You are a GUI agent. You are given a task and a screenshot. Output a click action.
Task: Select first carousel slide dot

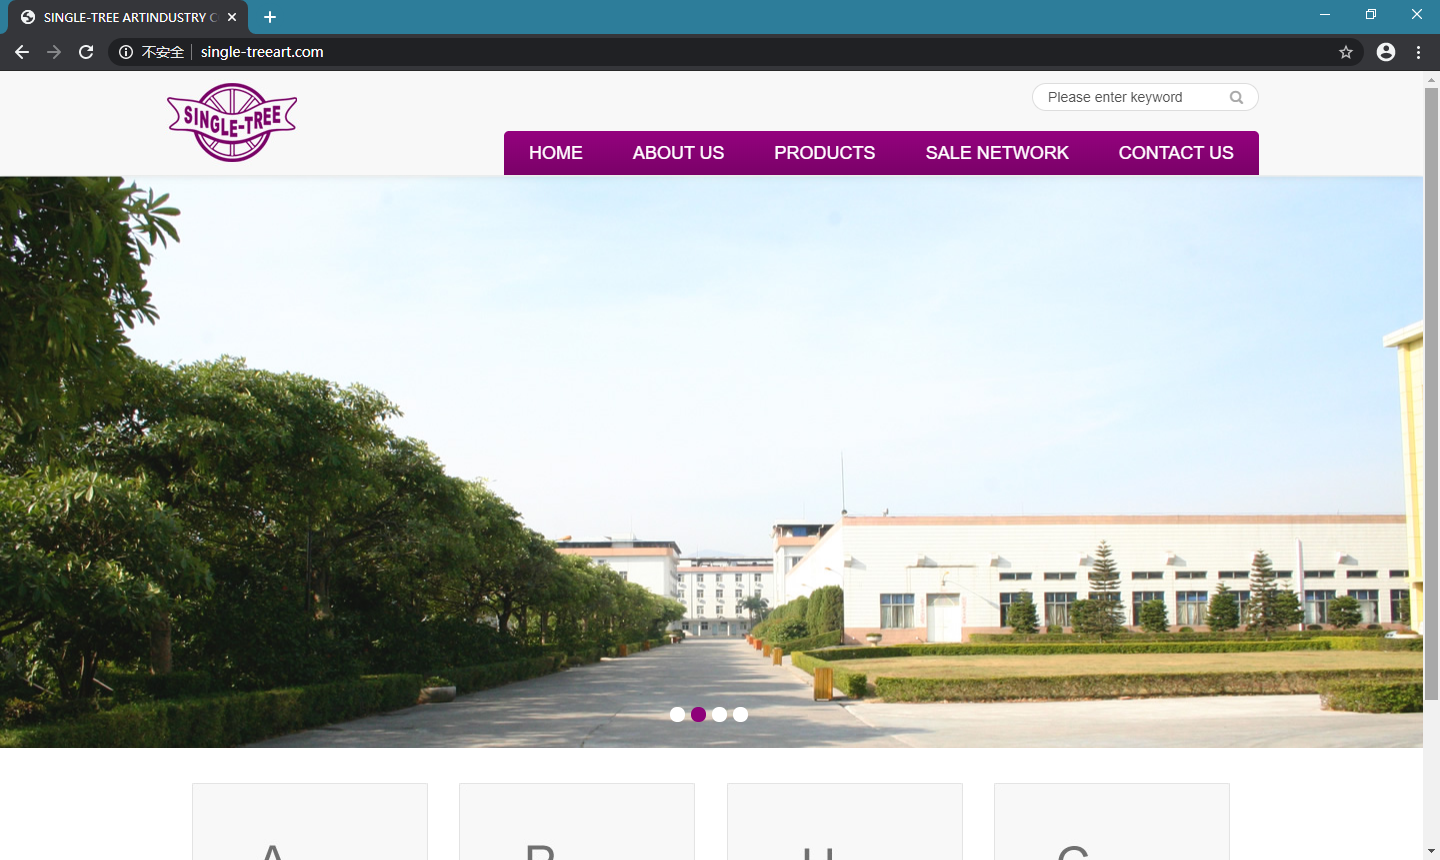pyautogui.click(x=678, y=714)
